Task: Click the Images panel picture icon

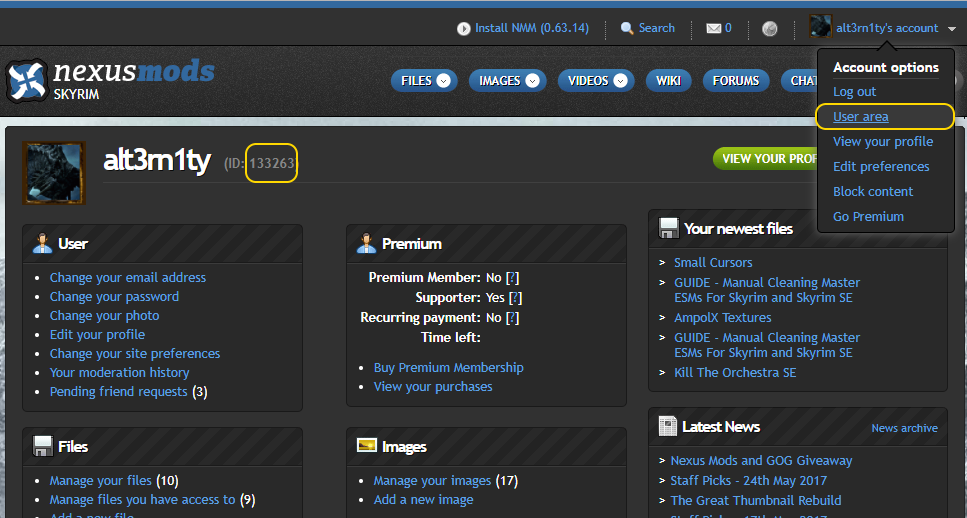Action: coord(366,445)
